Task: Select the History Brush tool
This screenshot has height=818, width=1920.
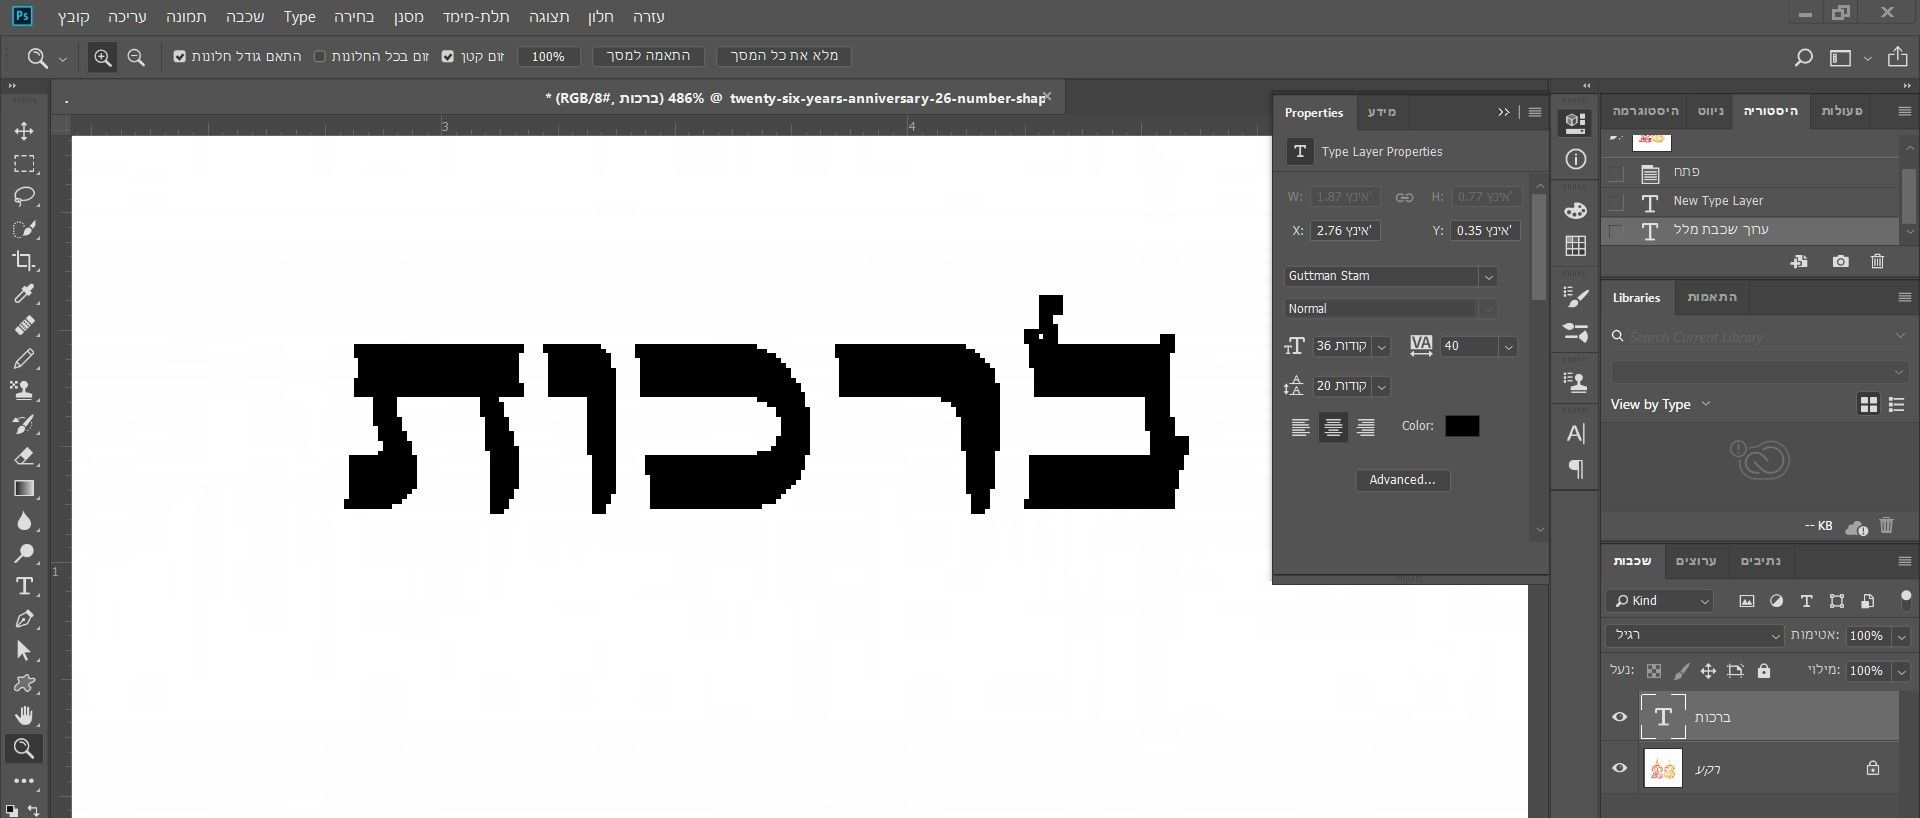Action: pyautogui.click(x=24, y=424)
